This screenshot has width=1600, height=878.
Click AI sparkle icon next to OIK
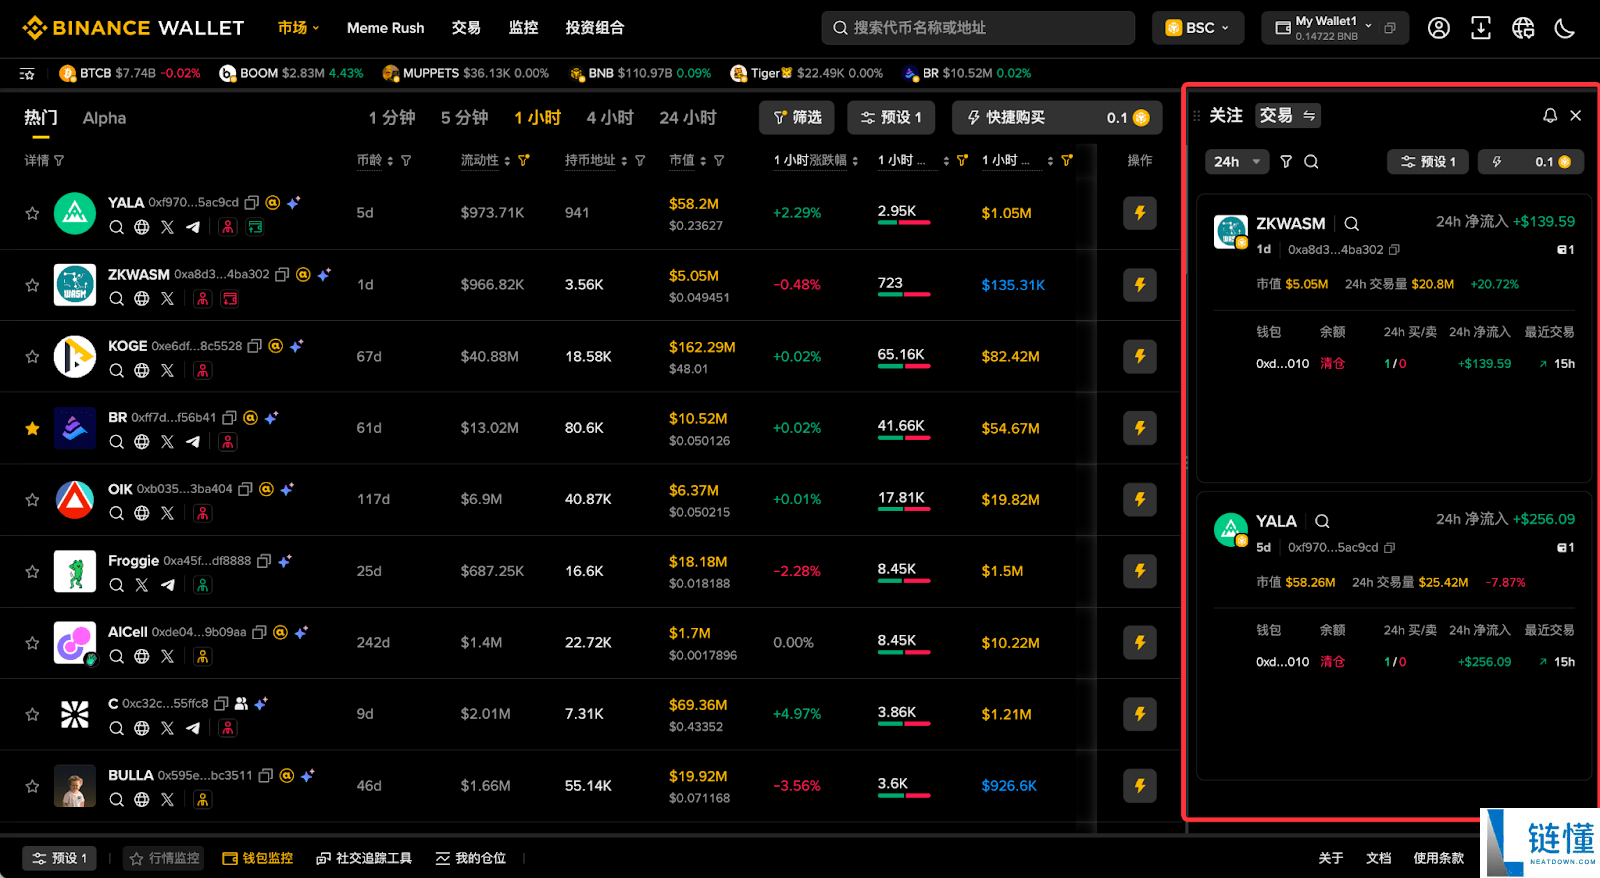click(x=287, y=489)
